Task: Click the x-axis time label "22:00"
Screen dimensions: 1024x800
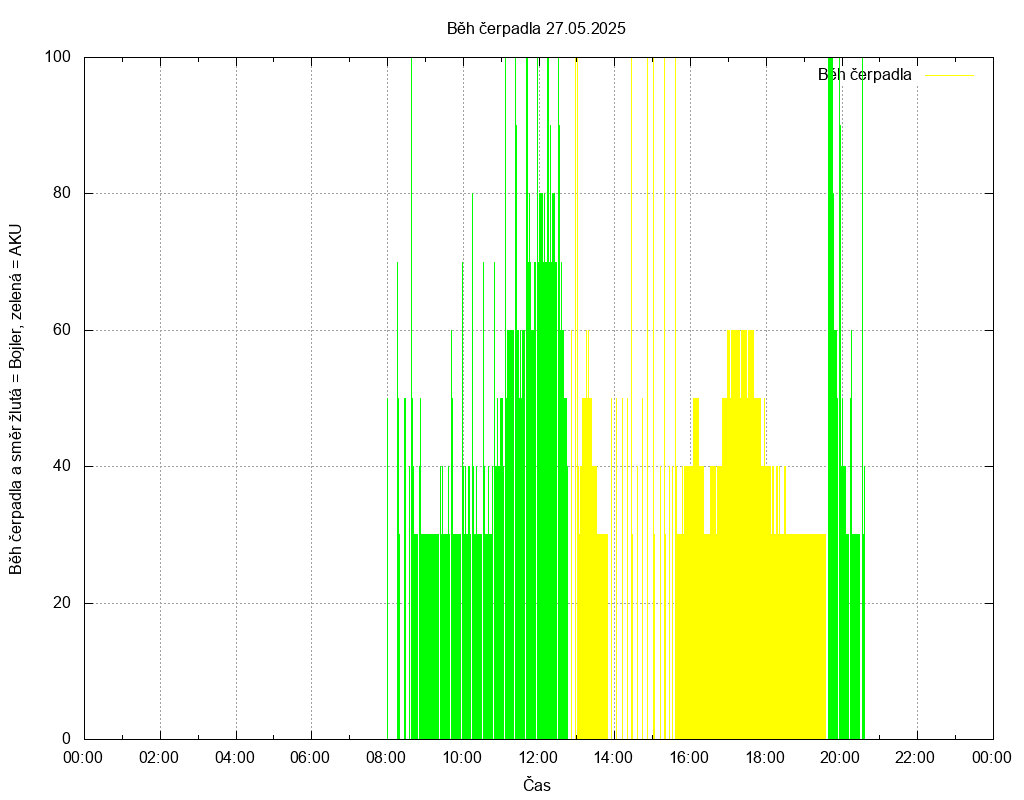Action: (915, 758)
